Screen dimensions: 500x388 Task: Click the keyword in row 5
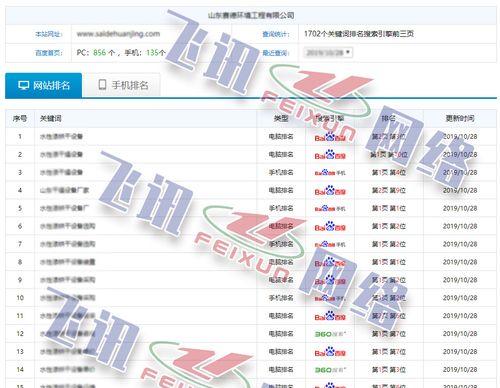65,208
